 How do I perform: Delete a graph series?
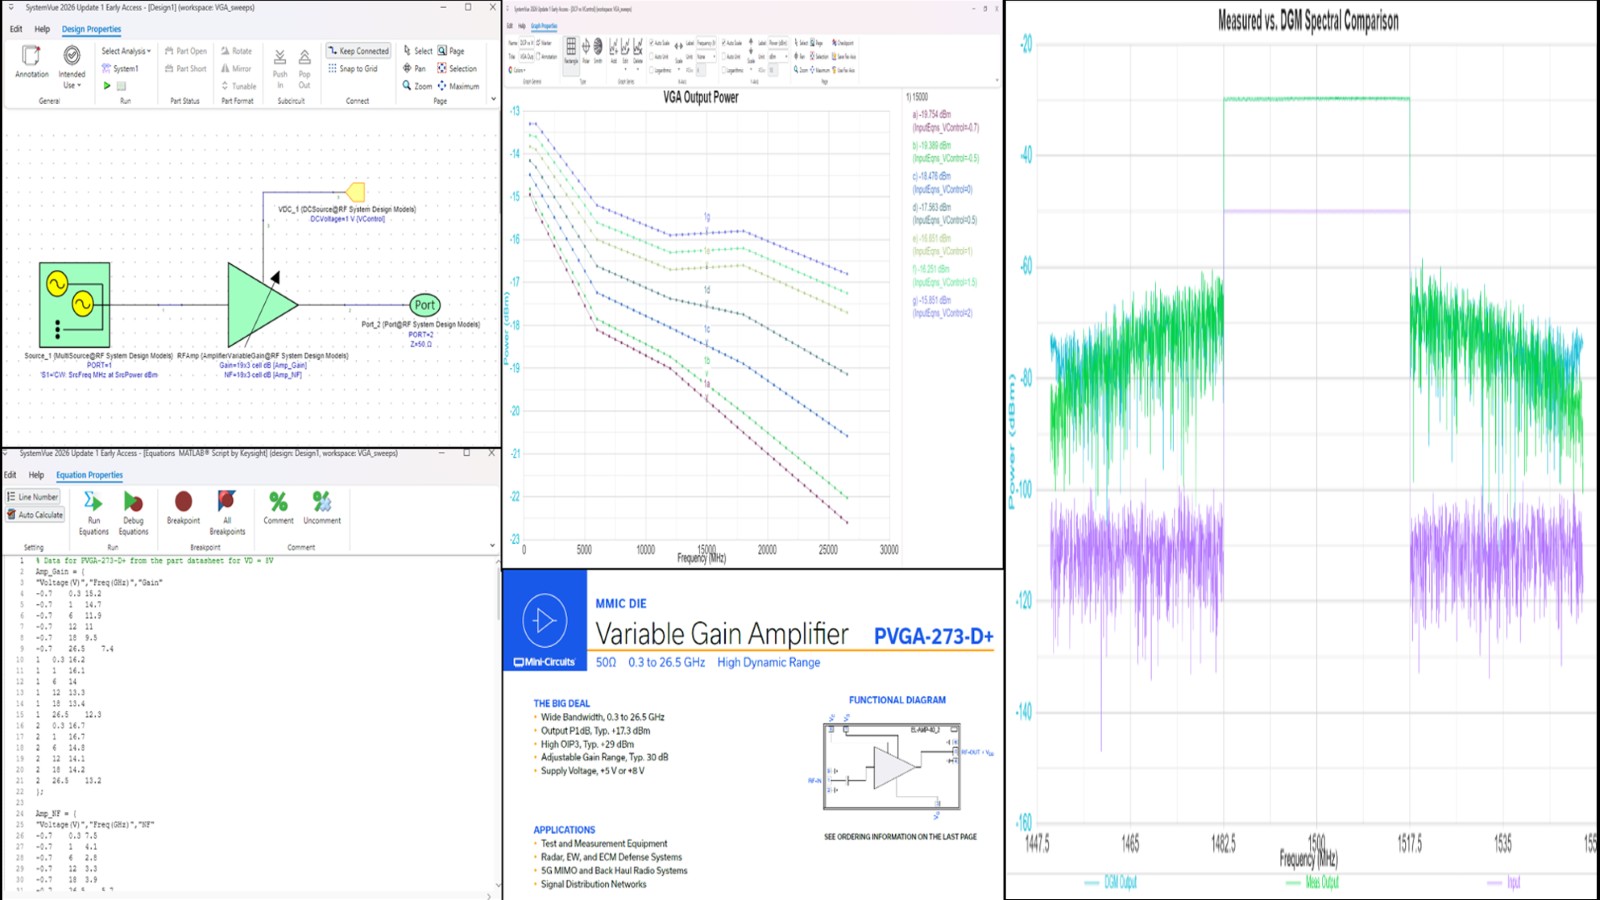pos(638,55)
